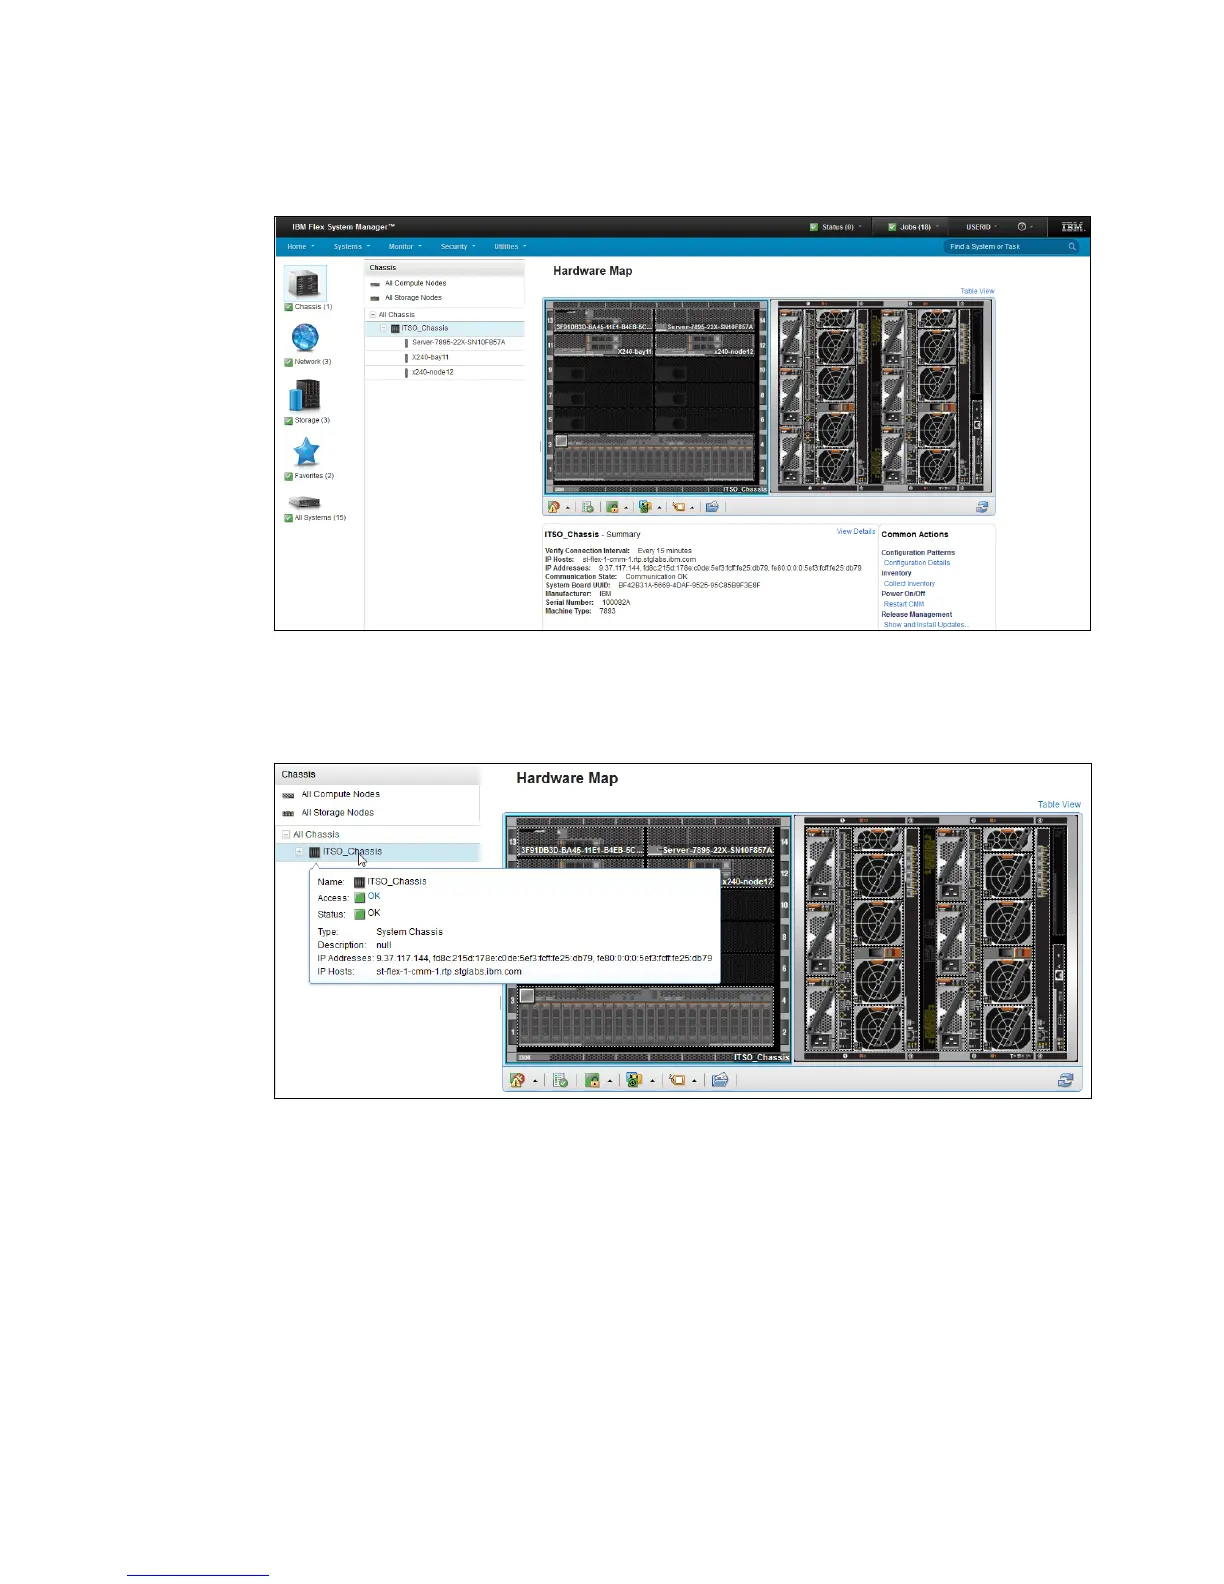Open the Show and Install Updates link

(x=926, y=624)
